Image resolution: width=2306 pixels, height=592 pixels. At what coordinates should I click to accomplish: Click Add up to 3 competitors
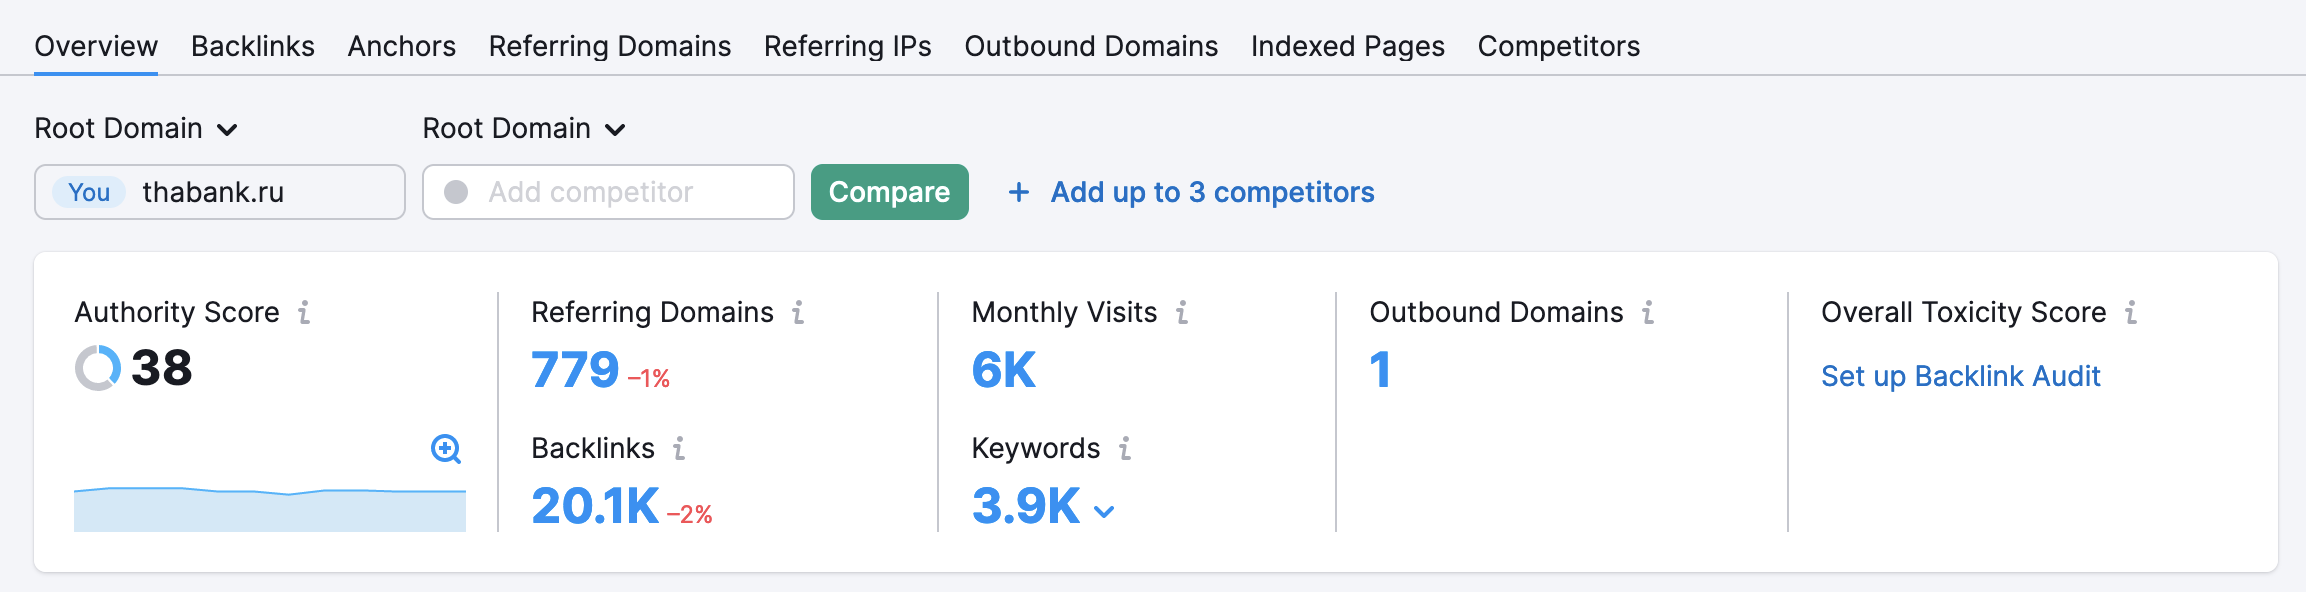pyautogui.click(x=1192, y=192)
